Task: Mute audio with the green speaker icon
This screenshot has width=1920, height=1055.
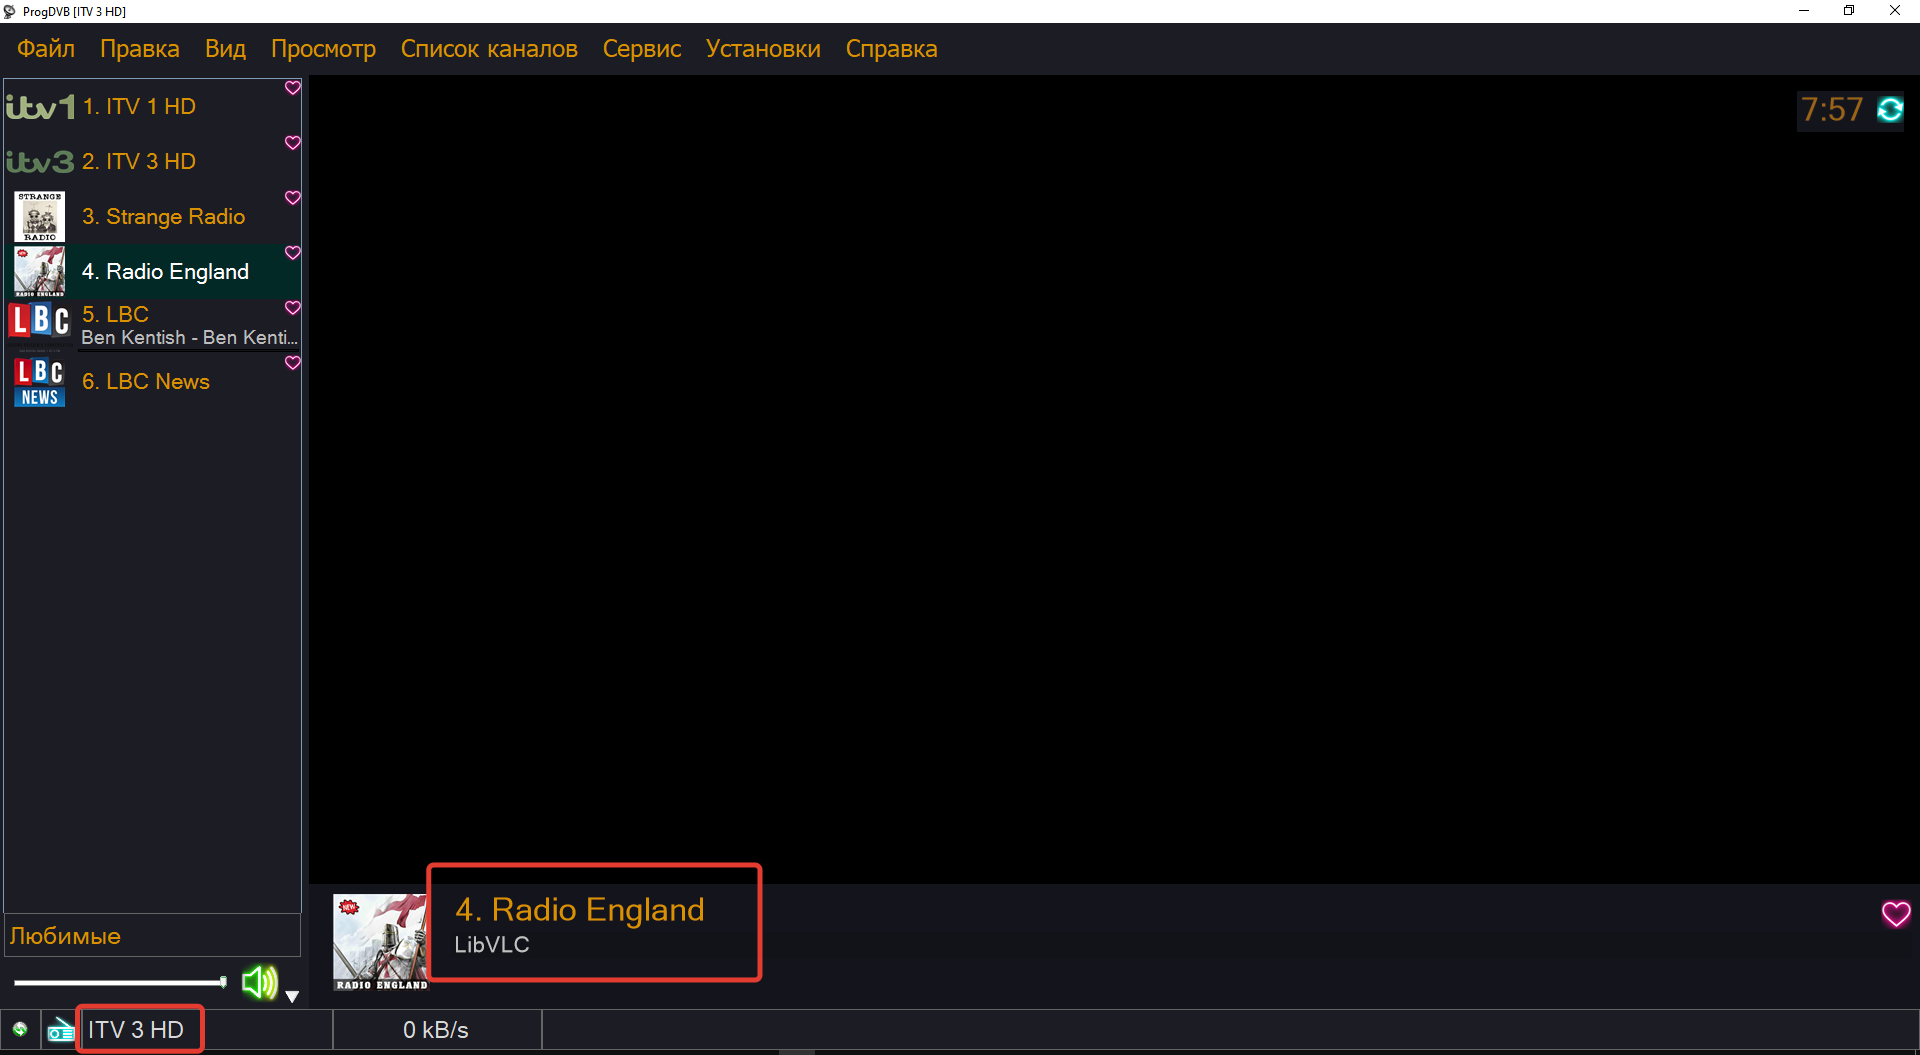Action: (x=259, y=982)
